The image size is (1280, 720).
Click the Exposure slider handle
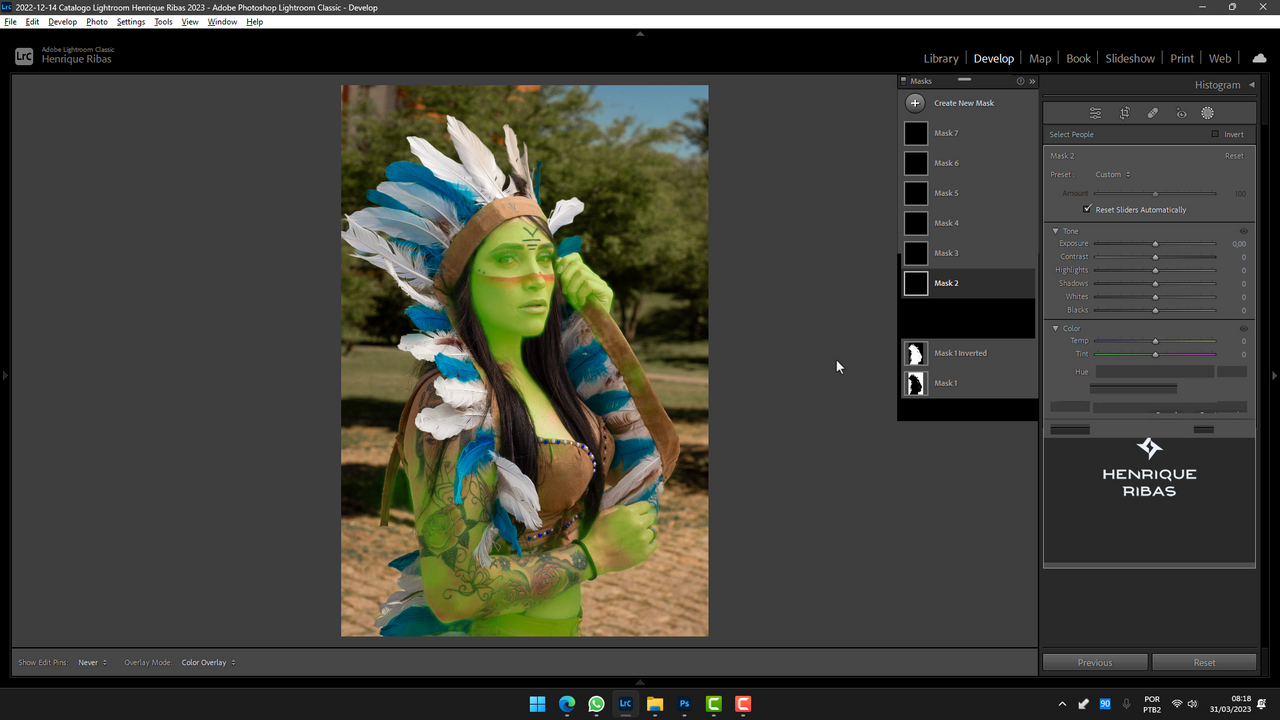pos(1155,244)
